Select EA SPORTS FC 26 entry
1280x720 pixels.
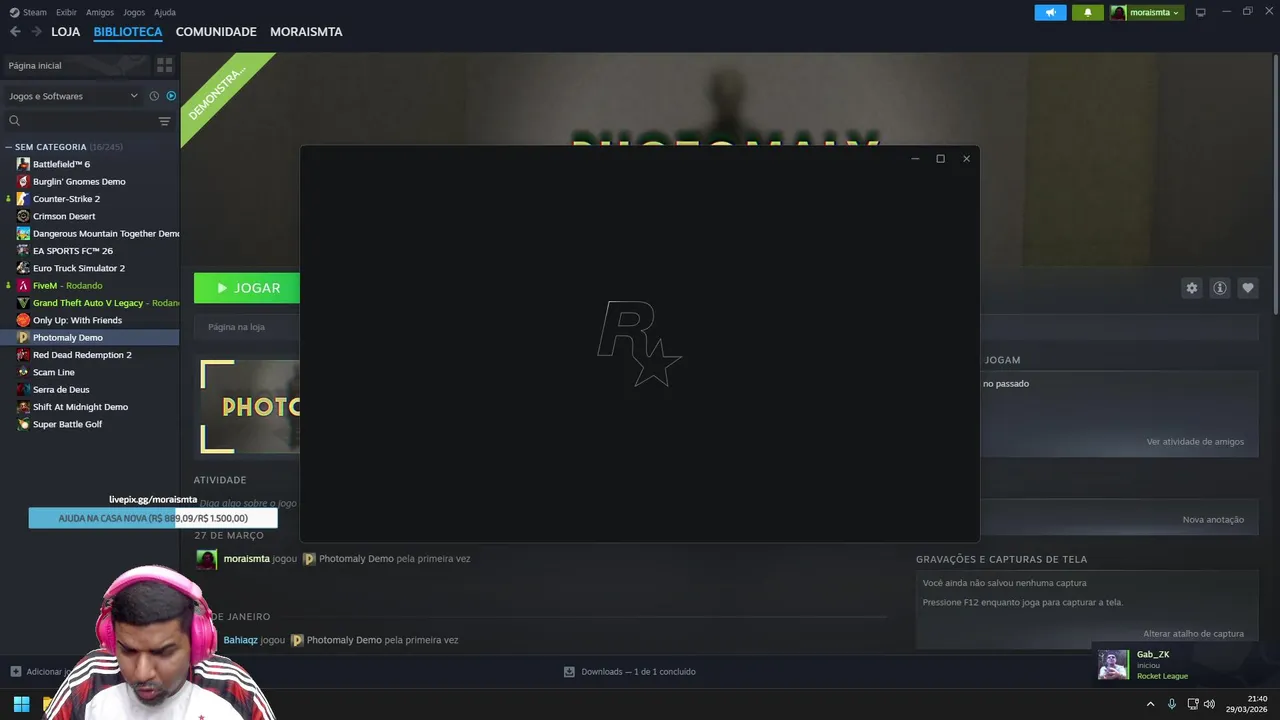90,251
